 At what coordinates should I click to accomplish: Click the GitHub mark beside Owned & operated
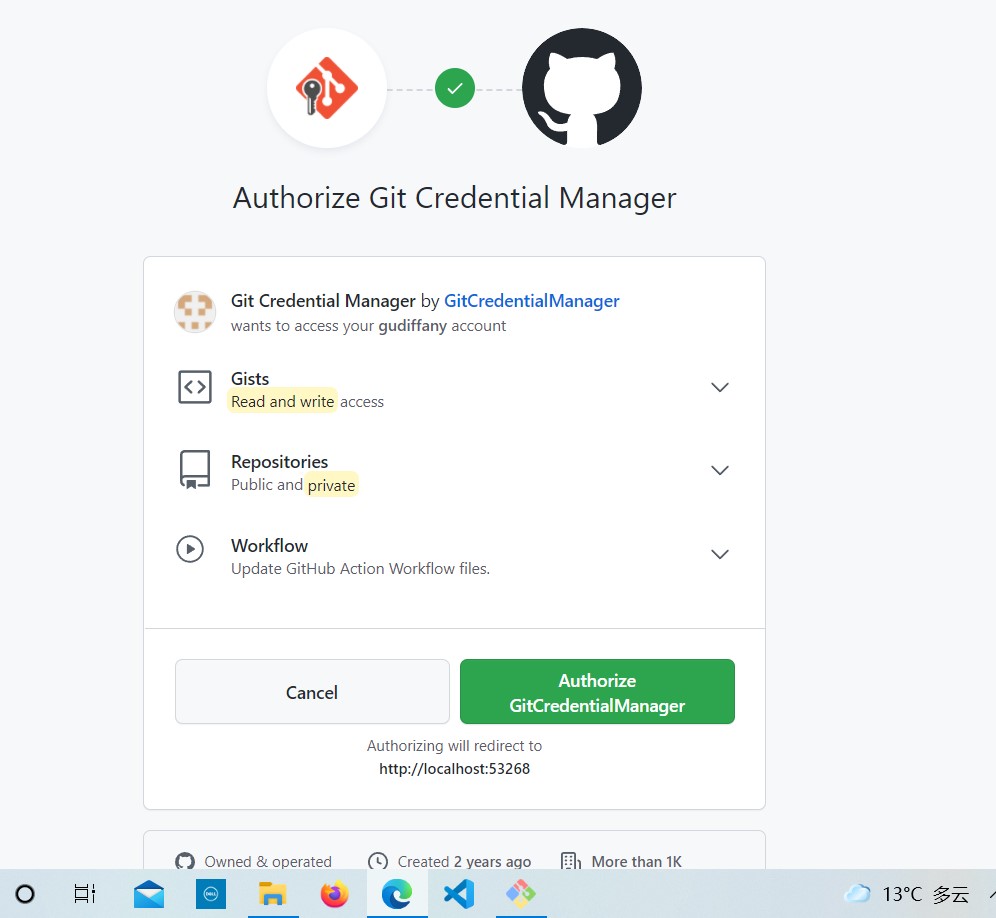coord(185,861)
